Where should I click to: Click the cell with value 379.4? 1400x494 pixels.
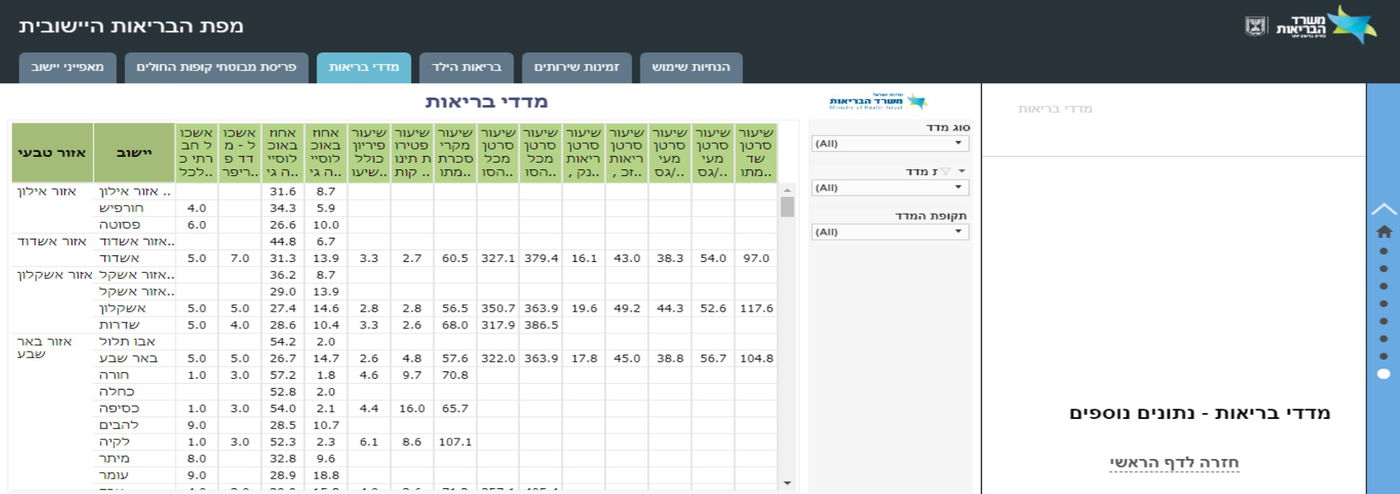point(541,258)
